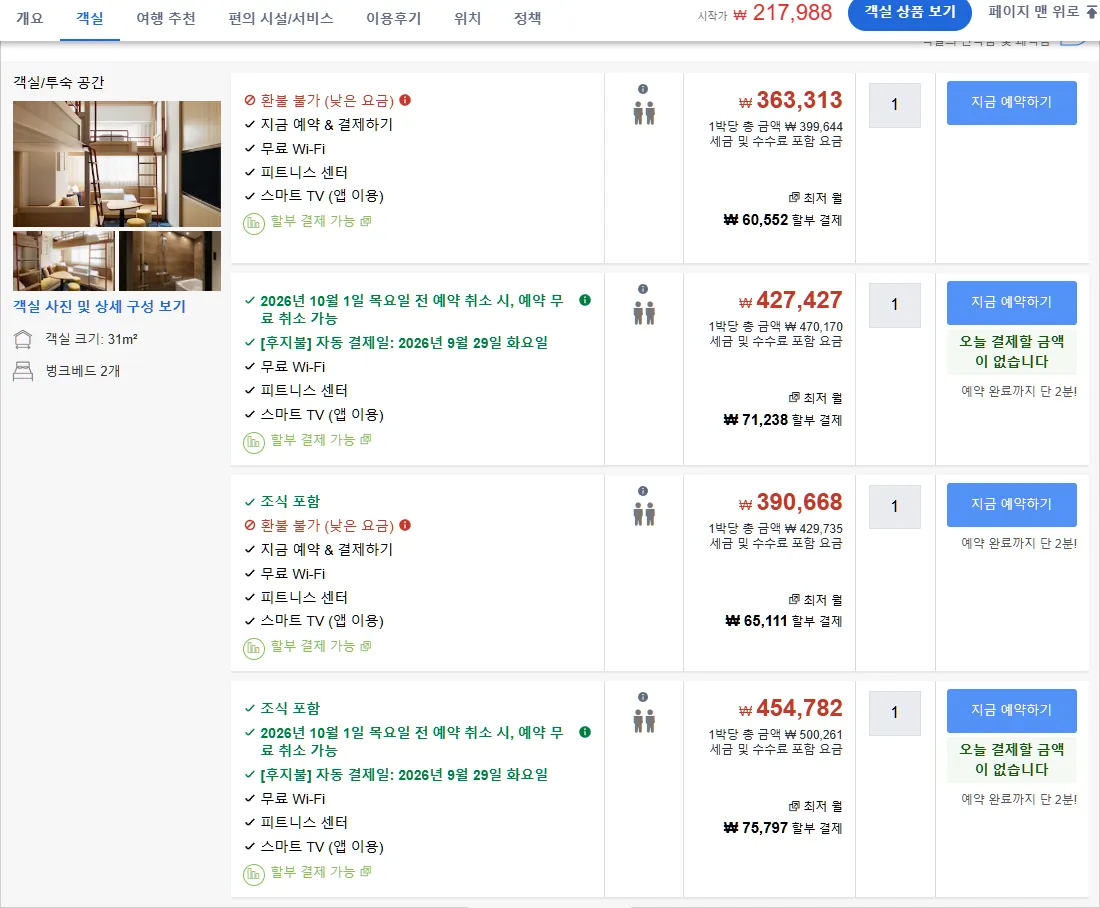Click green info icon on ₩427,427 offer

coord(585,300)
